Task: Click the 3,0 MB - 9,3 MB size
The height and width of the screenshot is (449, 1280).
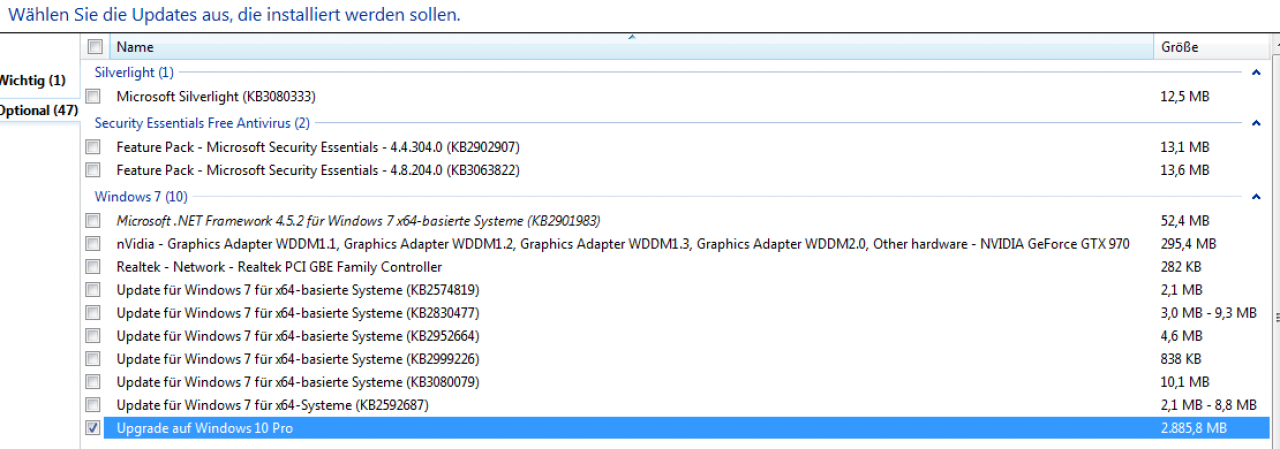Action: click(x=1208, y=313)
